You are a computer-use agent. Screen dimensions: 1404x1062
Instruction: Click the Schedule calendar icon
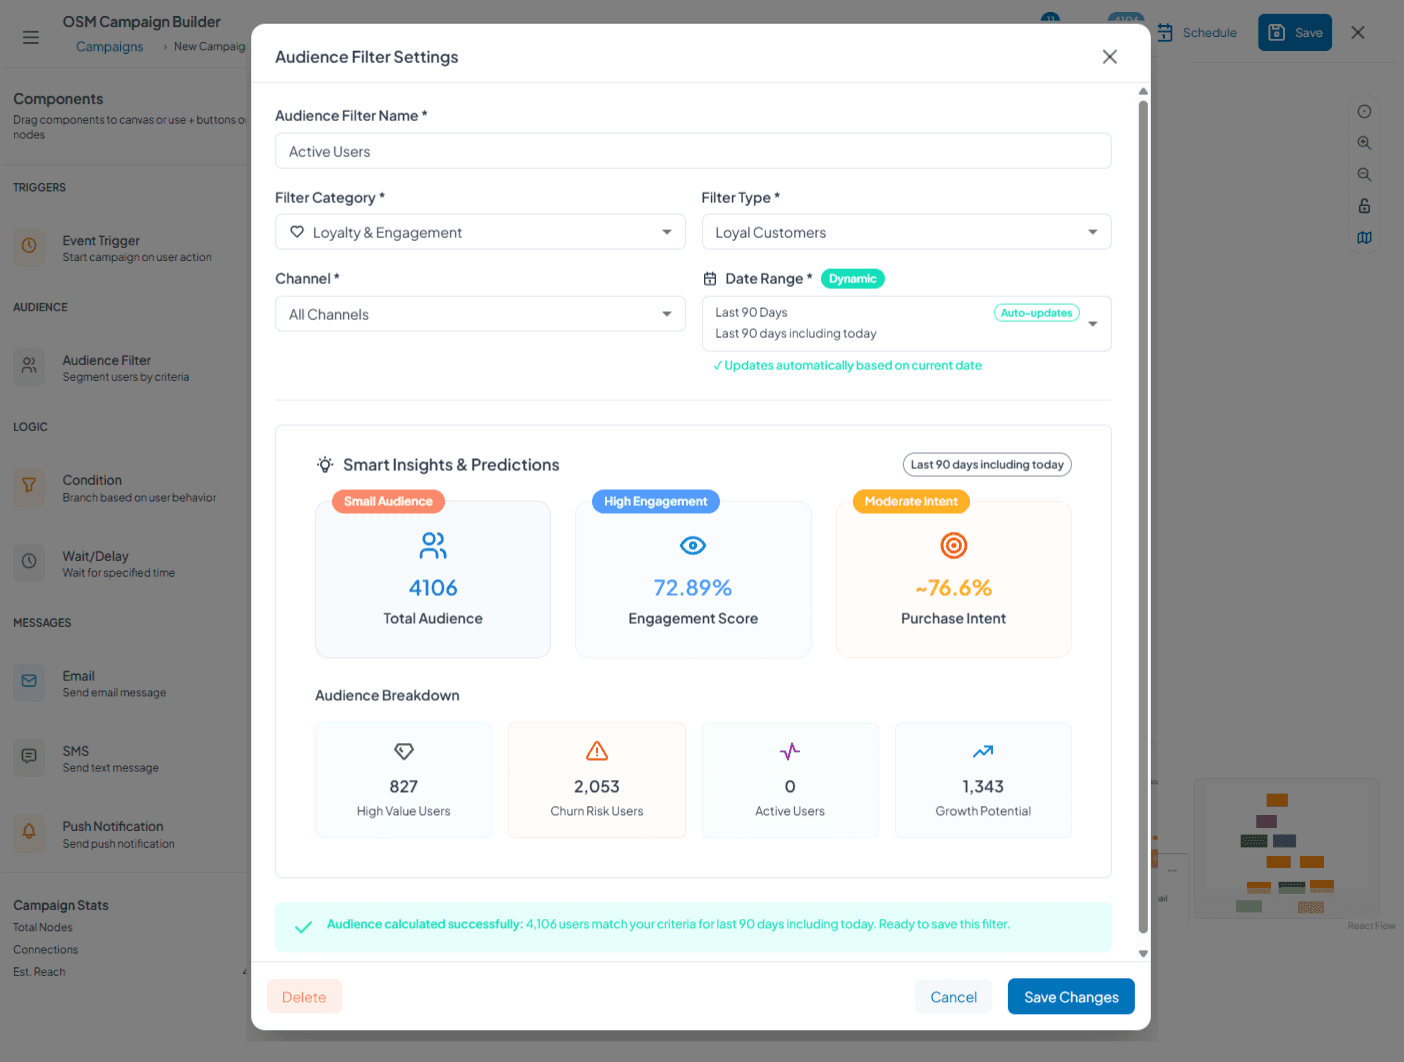pos(1165,33)
